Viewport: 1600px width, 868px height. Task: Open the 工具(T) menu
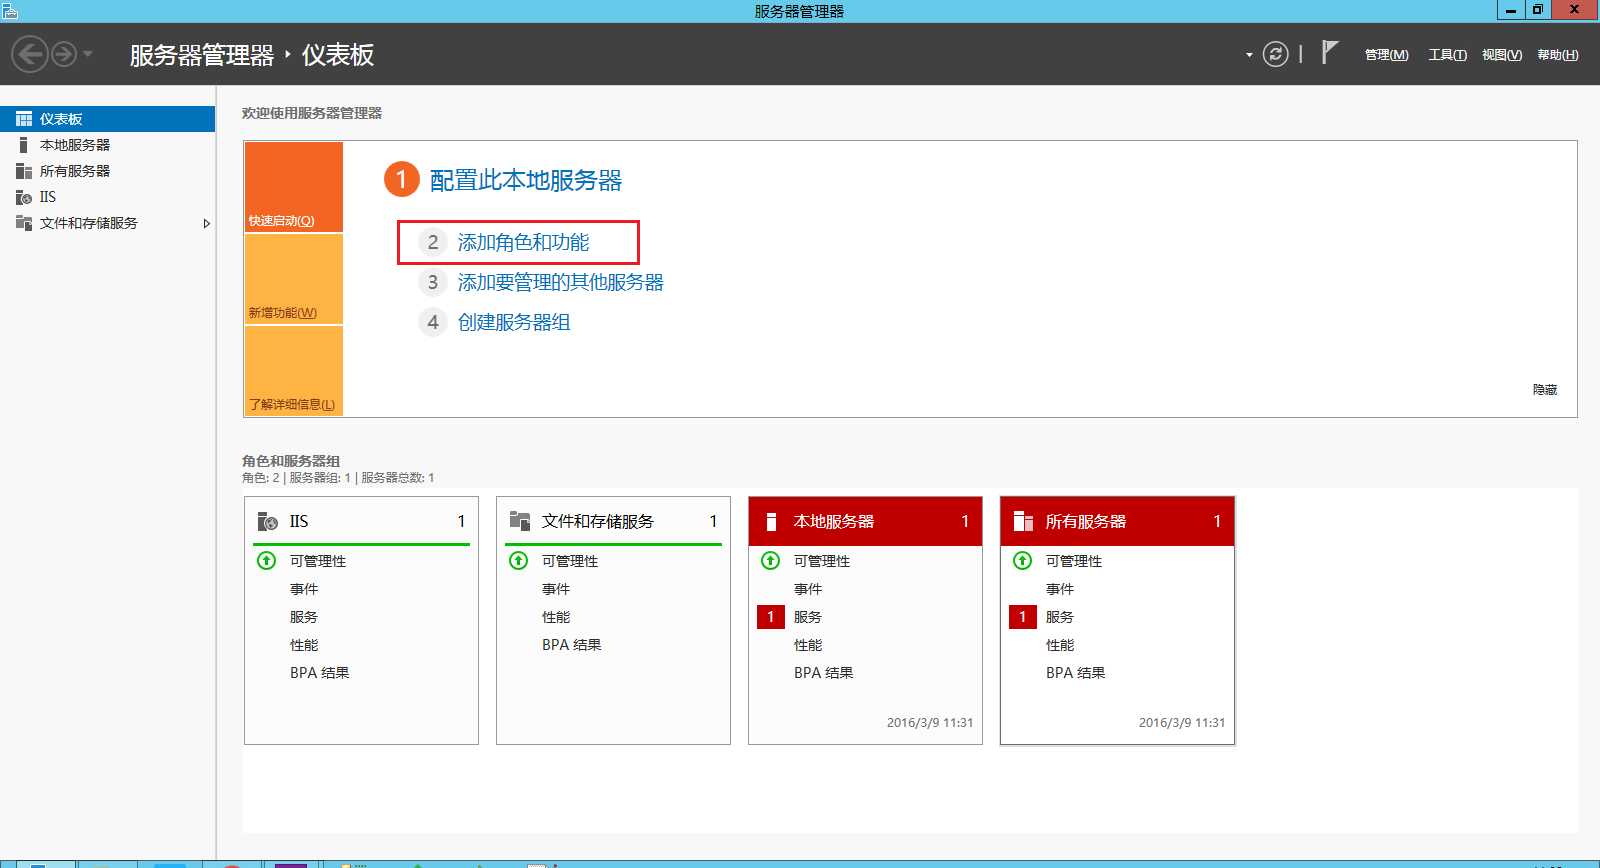(x=1447, y=55)
